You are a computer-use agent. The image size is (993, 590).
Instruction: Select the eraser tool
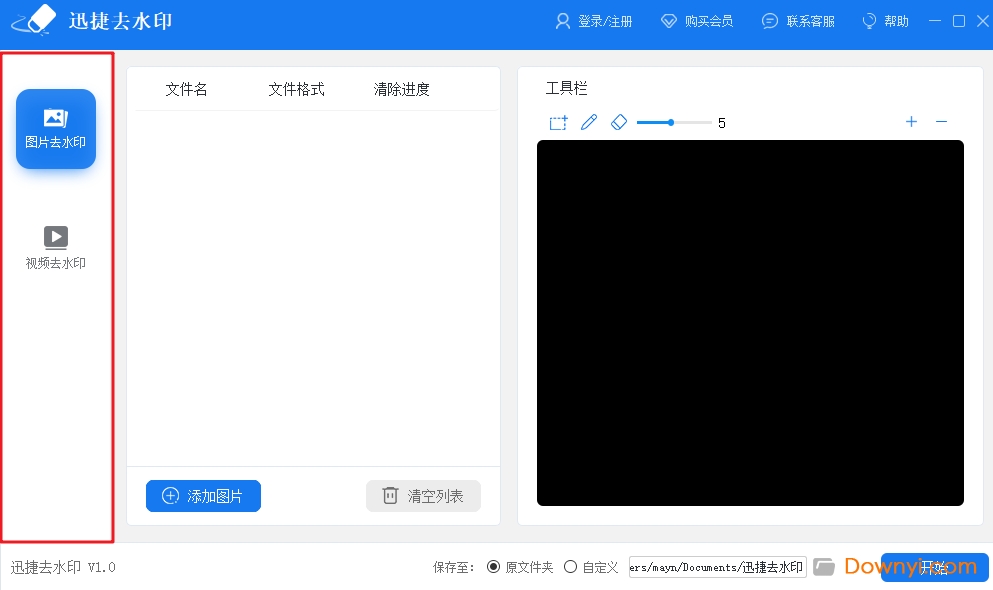click(619, 122)
